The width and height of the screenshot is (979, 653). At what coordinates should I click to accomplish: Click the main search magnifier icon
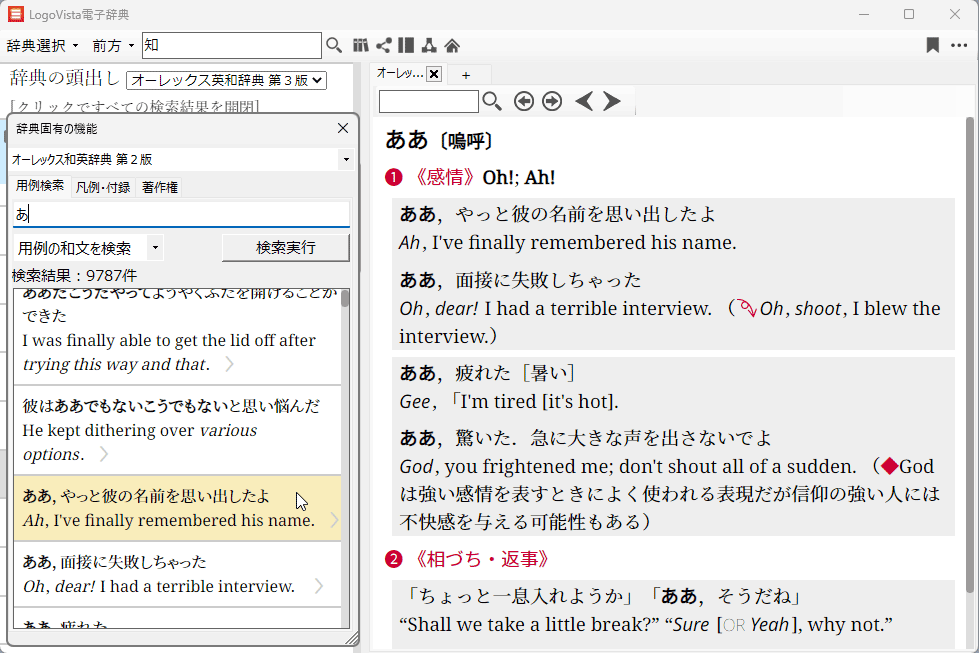pos(334,45)
